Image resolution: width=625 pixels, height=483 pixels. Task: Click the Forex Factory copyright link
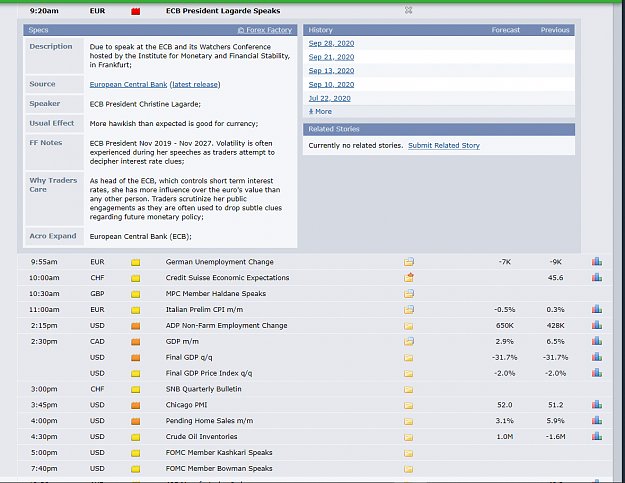point(265,30)
